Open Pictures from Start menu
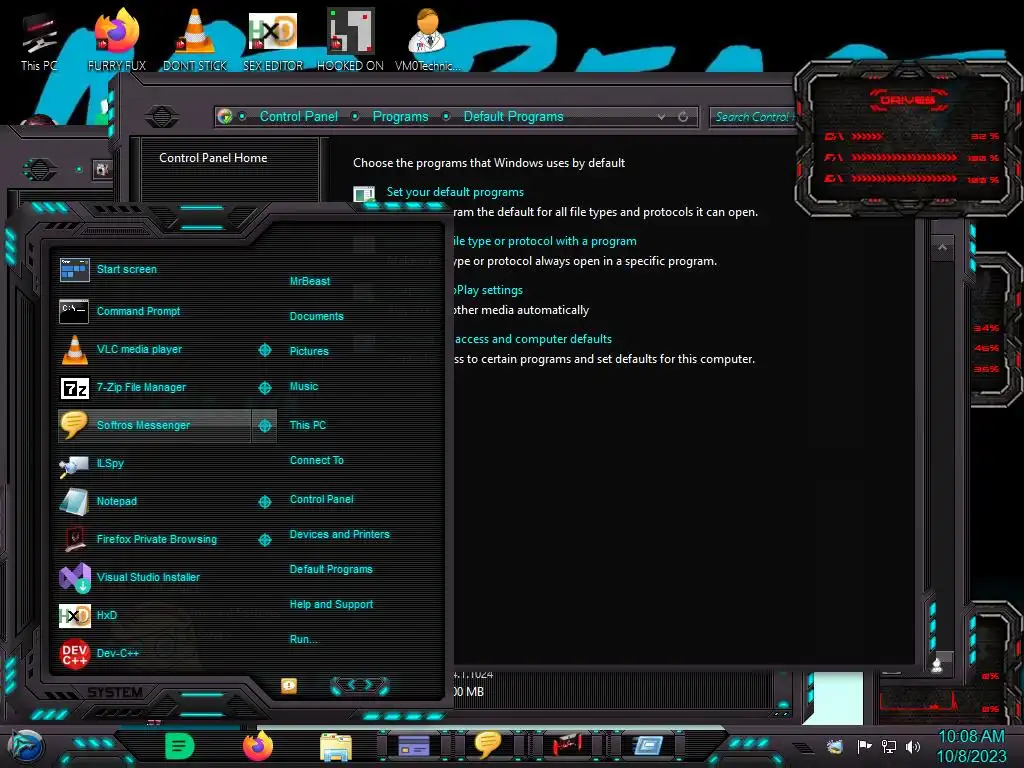Image resolution: width=1024 pixels, height=768 pixels. point(309,351)
